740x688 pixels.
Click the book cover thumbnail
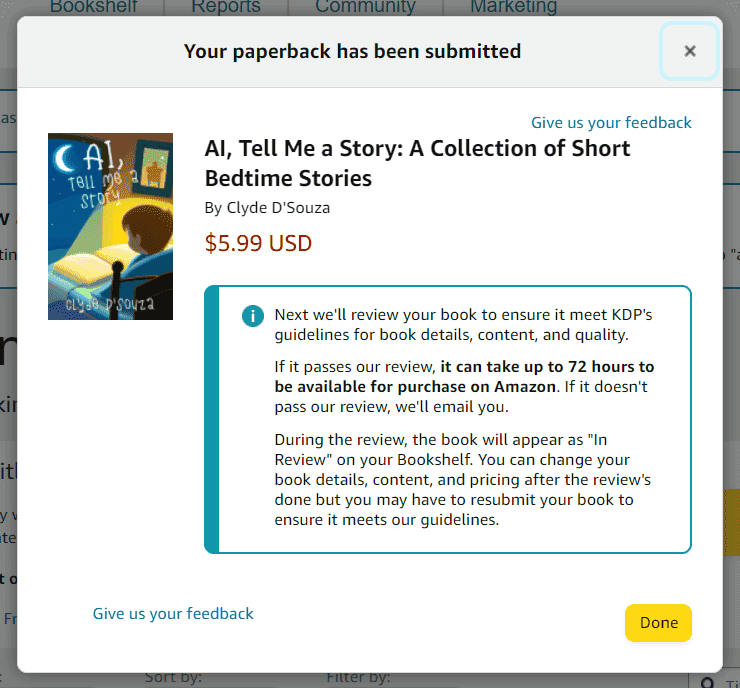(x=110, y=227)
